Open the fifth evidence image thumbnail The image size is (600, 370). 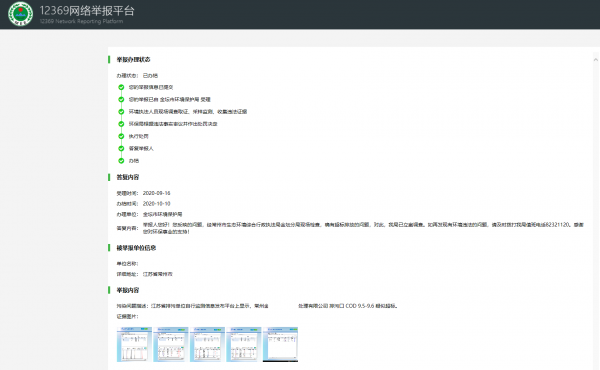point(280,344)
